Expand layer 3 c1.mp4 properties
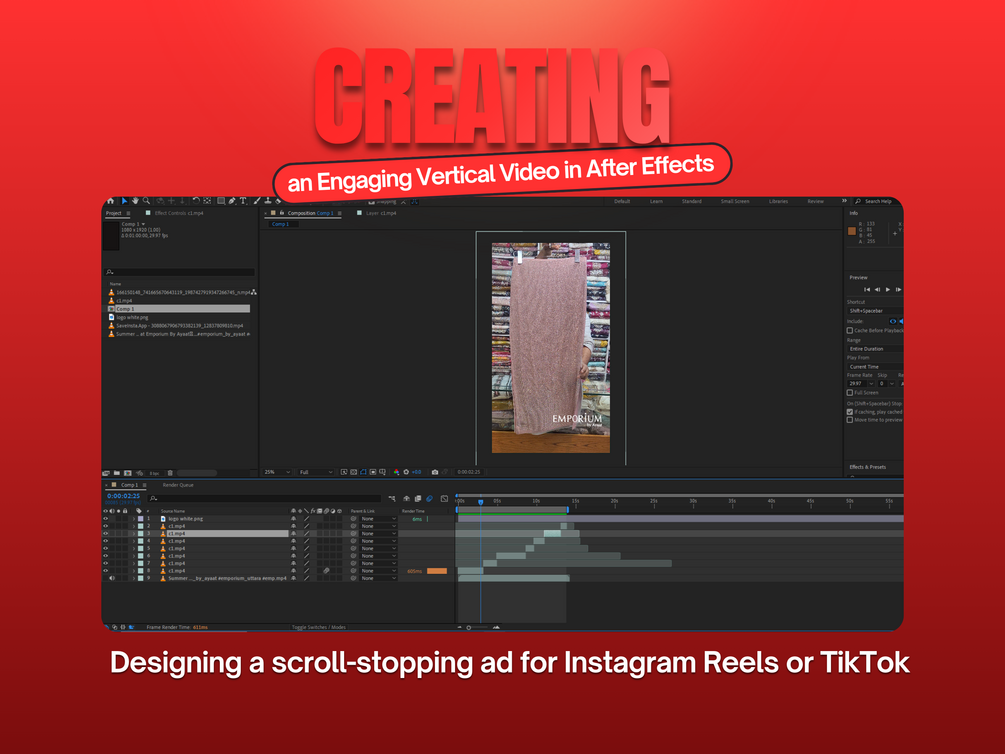 (134, 533)
